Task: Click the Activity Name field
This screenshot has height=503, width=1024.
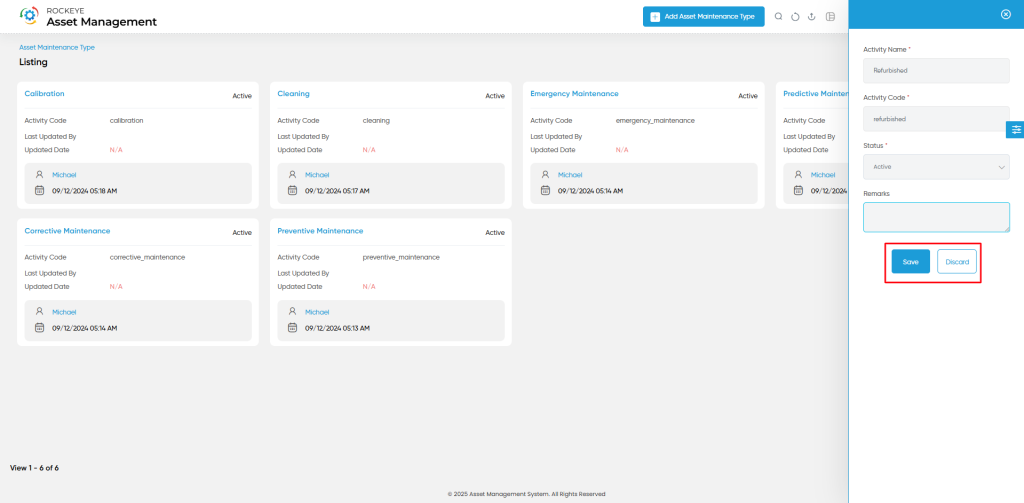Action: pos(936,70)
